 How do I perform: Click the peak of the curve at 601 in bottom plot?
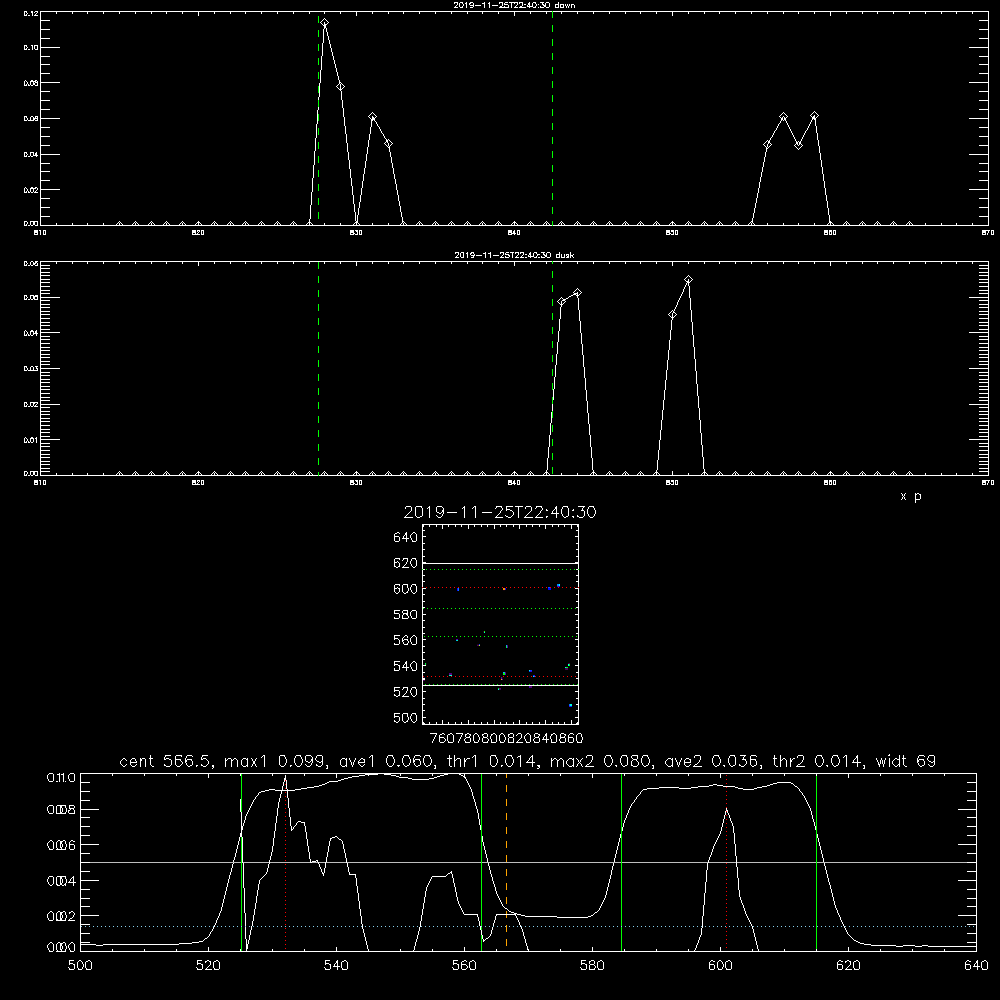(x=726, y=809)
